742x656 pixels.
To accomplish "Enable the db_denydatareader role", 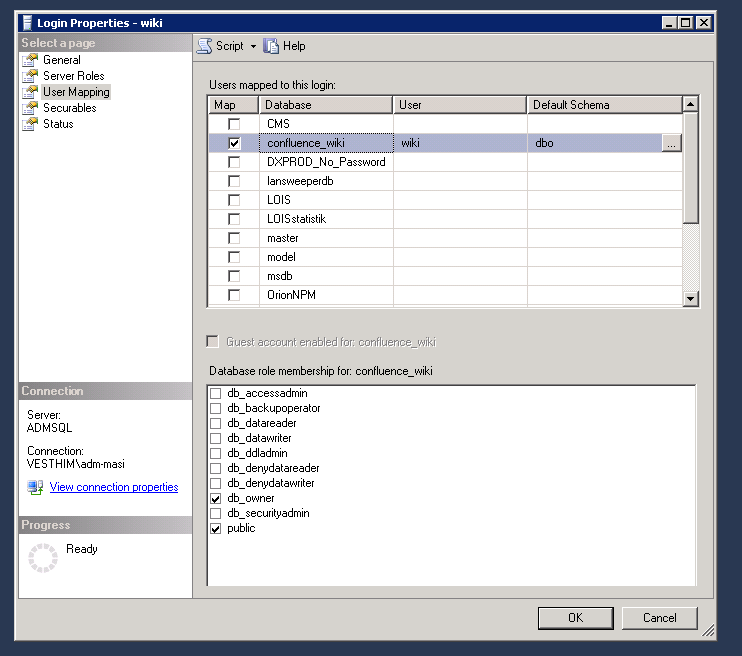I will [x=215, y=469].
